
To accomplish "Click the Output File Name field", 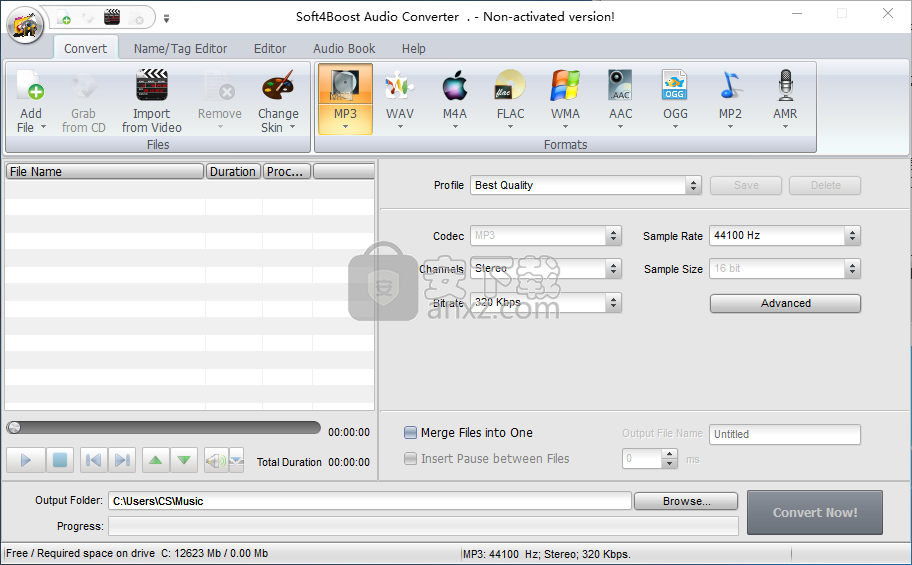I will [785, 434].
